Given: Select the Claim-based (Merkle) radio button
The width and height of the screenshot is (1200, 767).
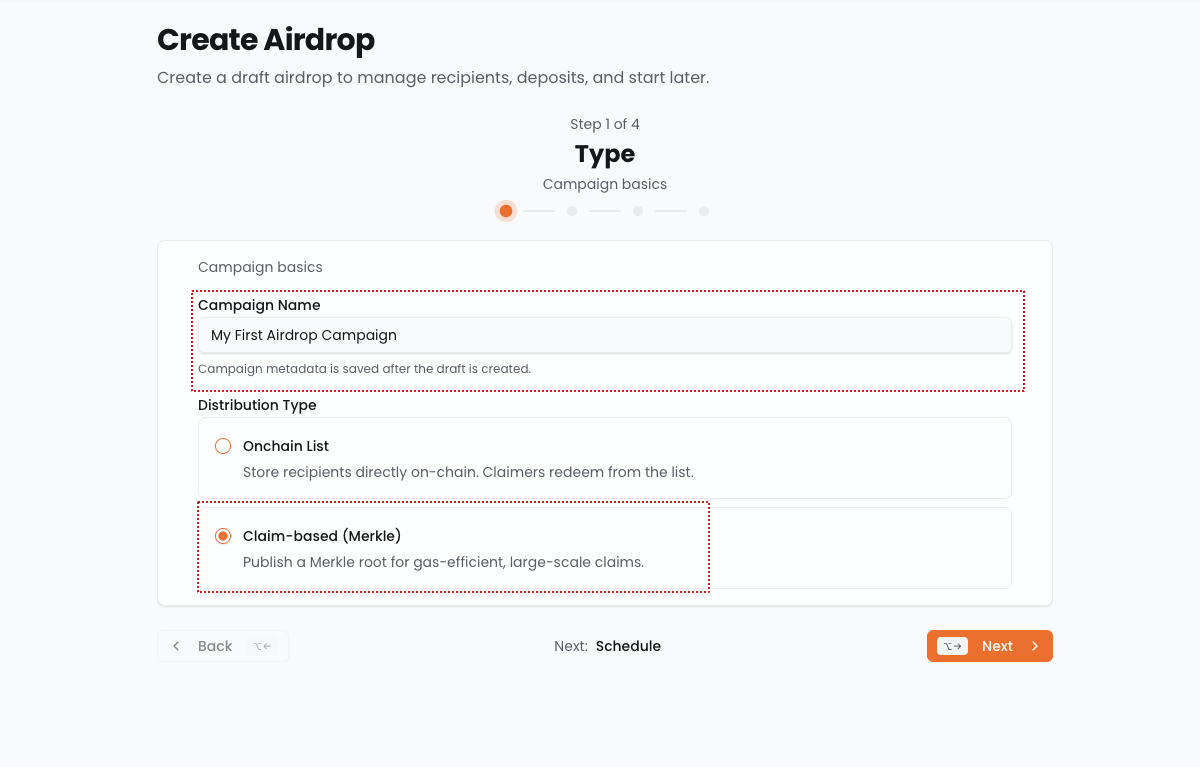Looking at the screenshot, I should tap(223, 536).
